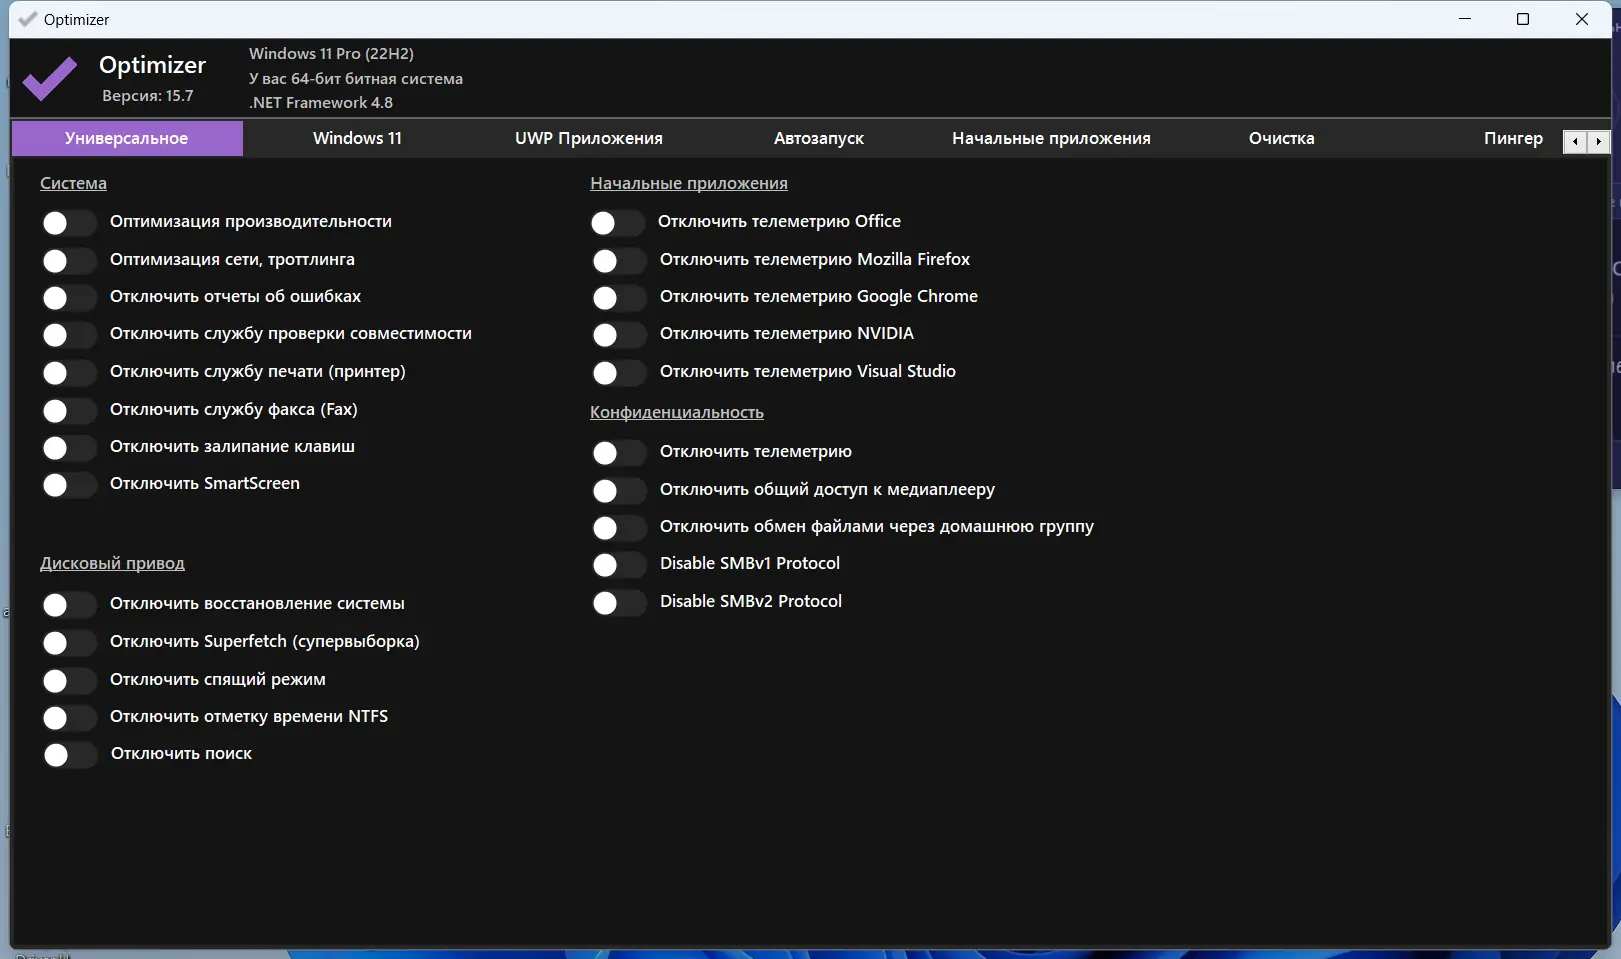Select the Универсальное tab
This screenshot has width=1621, height=959.
[x=127, y=138]
